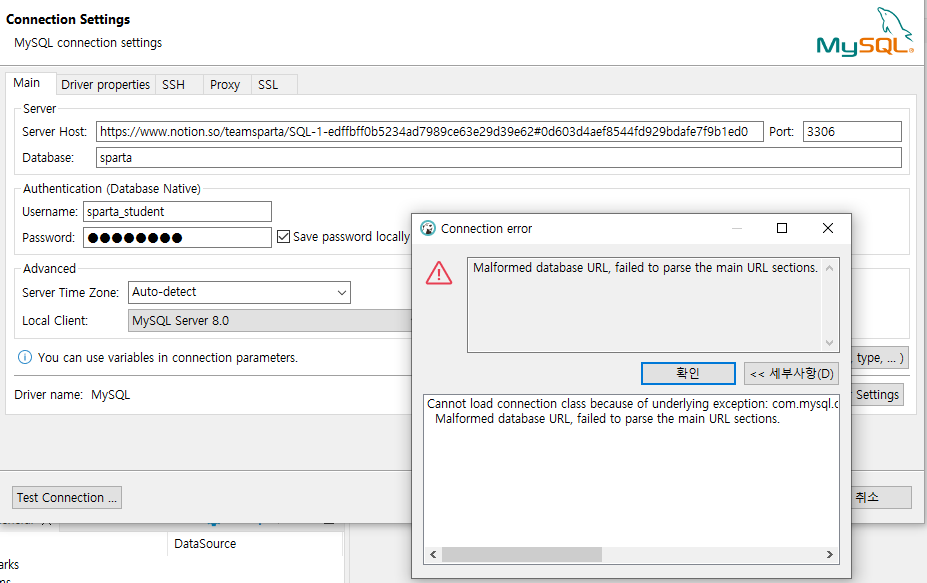The height and width of the screenshot is (583, 927).
Task: Click the DBeaver icon in error title bar
Action: (427, 228)
